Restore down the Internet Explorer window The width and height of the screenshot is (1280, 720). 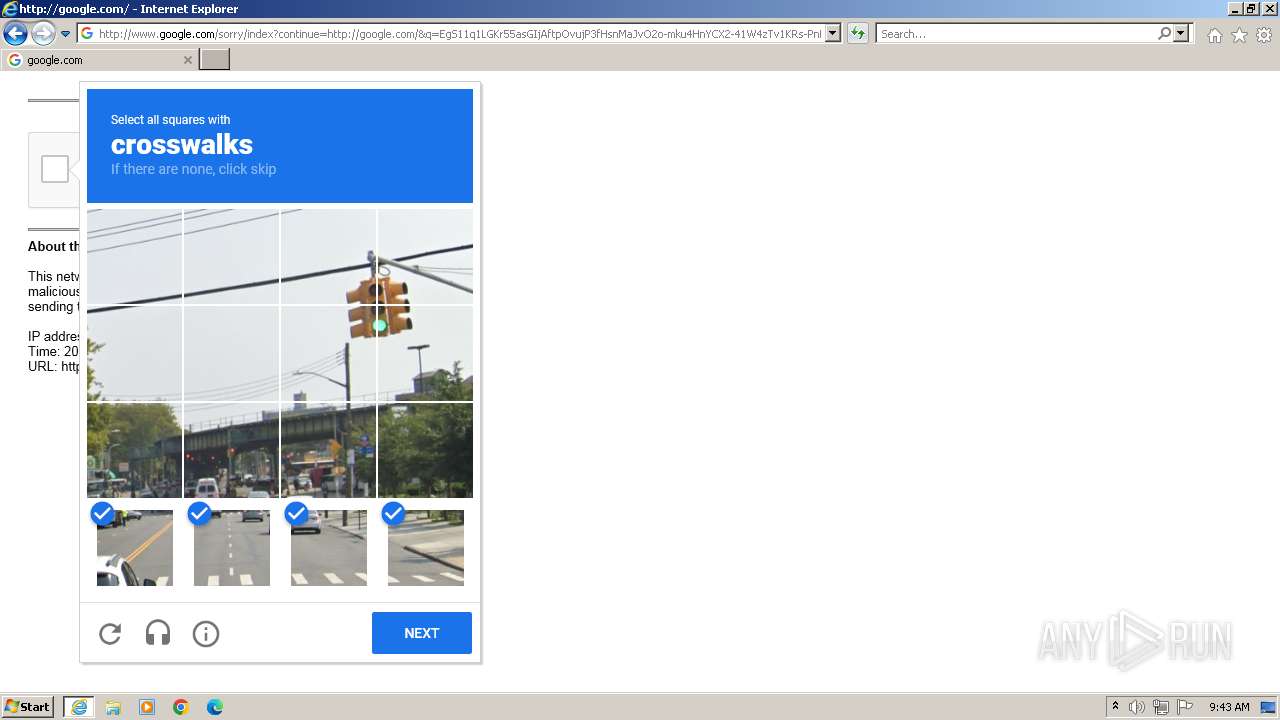(1251, 8)
